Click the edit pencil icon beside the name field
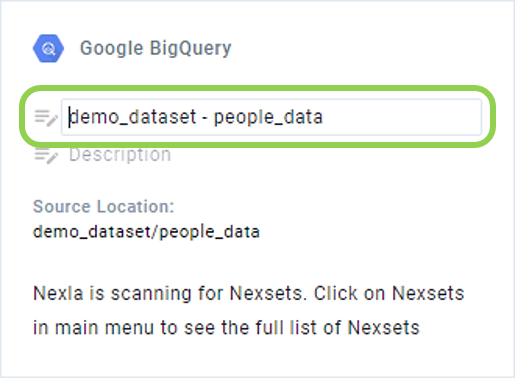 coord(46,118)
